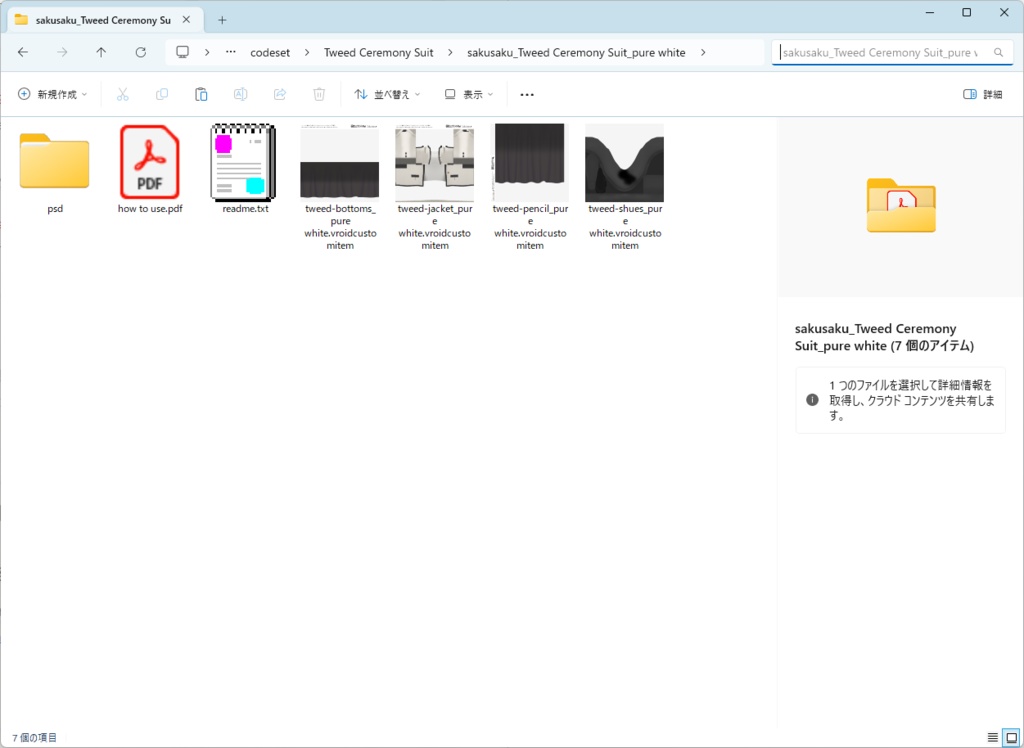
Task: Click the Cut scissors icon
Action: [123, 94]
